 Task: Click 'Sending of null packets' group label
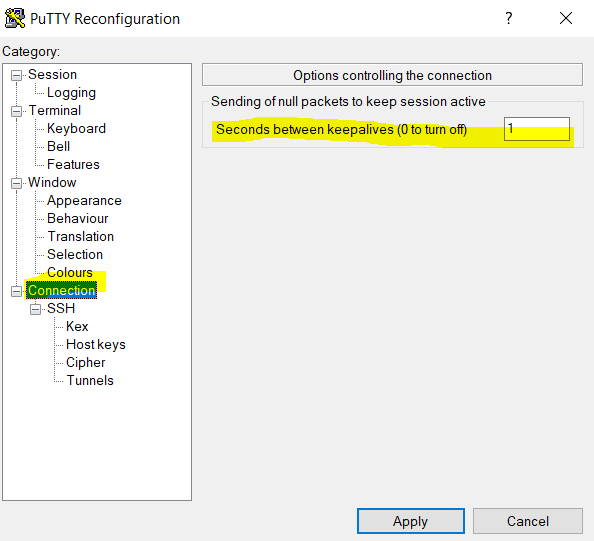click(348, 102)
